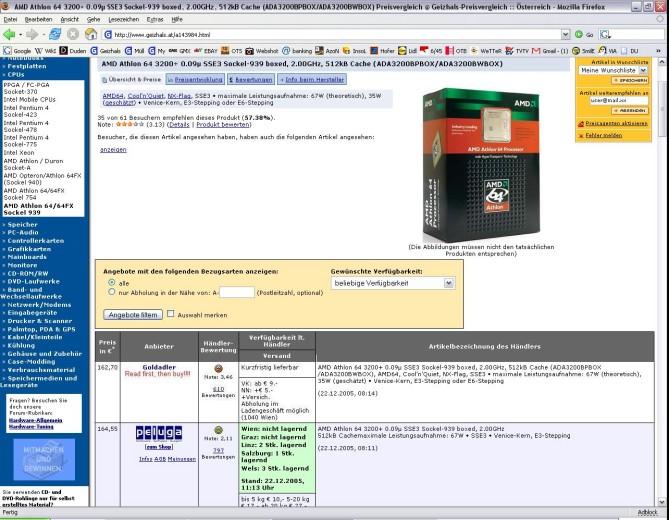Image resolution: width=669 pixels, height=520 pixels.
Task: Open the Hilfe menu
Action: 177,20
